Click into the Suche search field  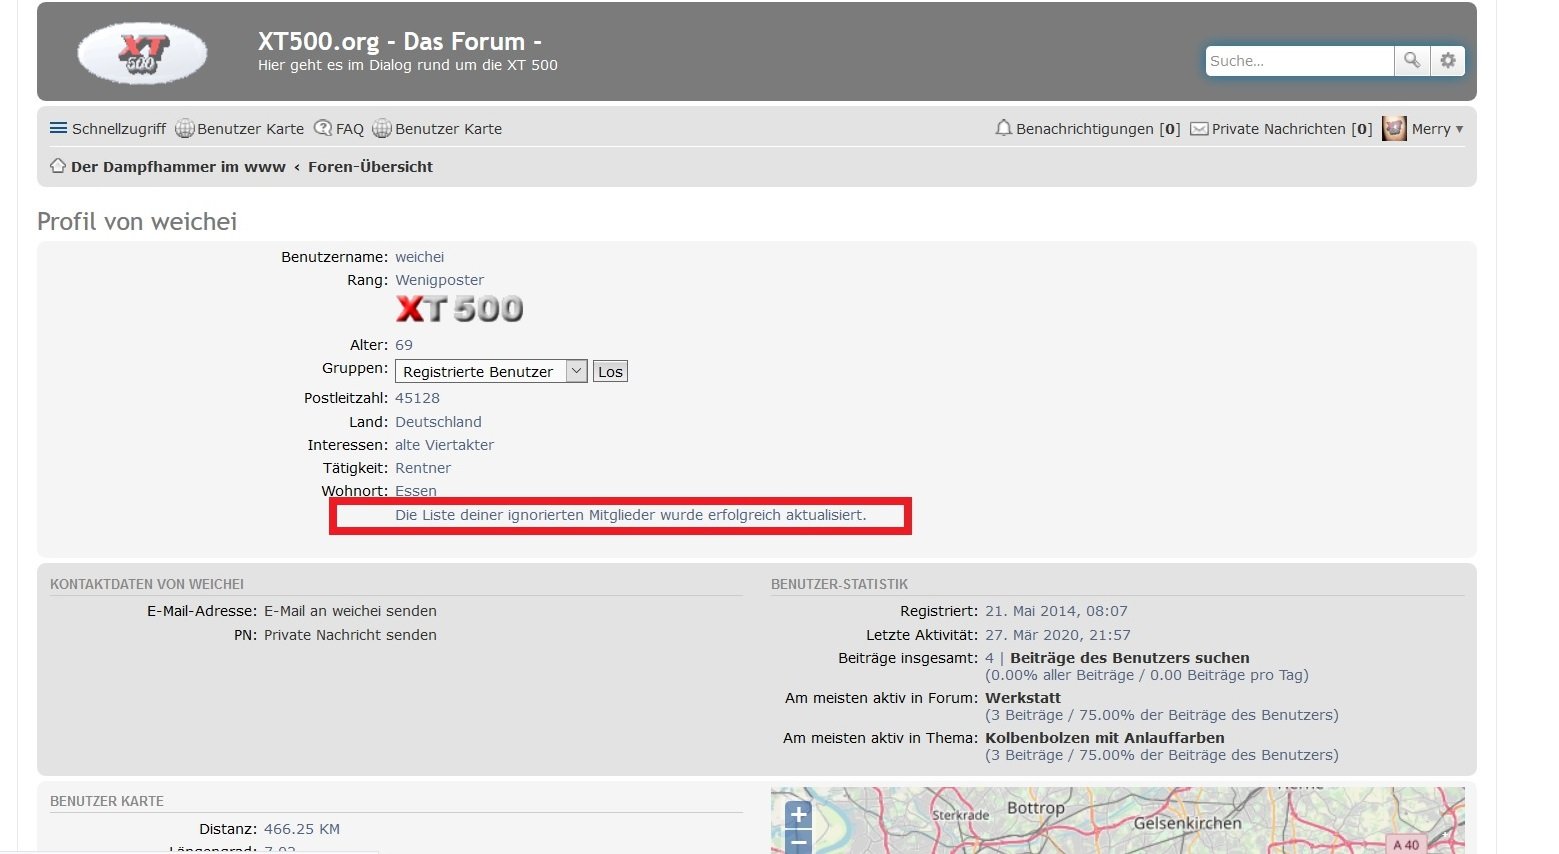tap(1298, 61)
